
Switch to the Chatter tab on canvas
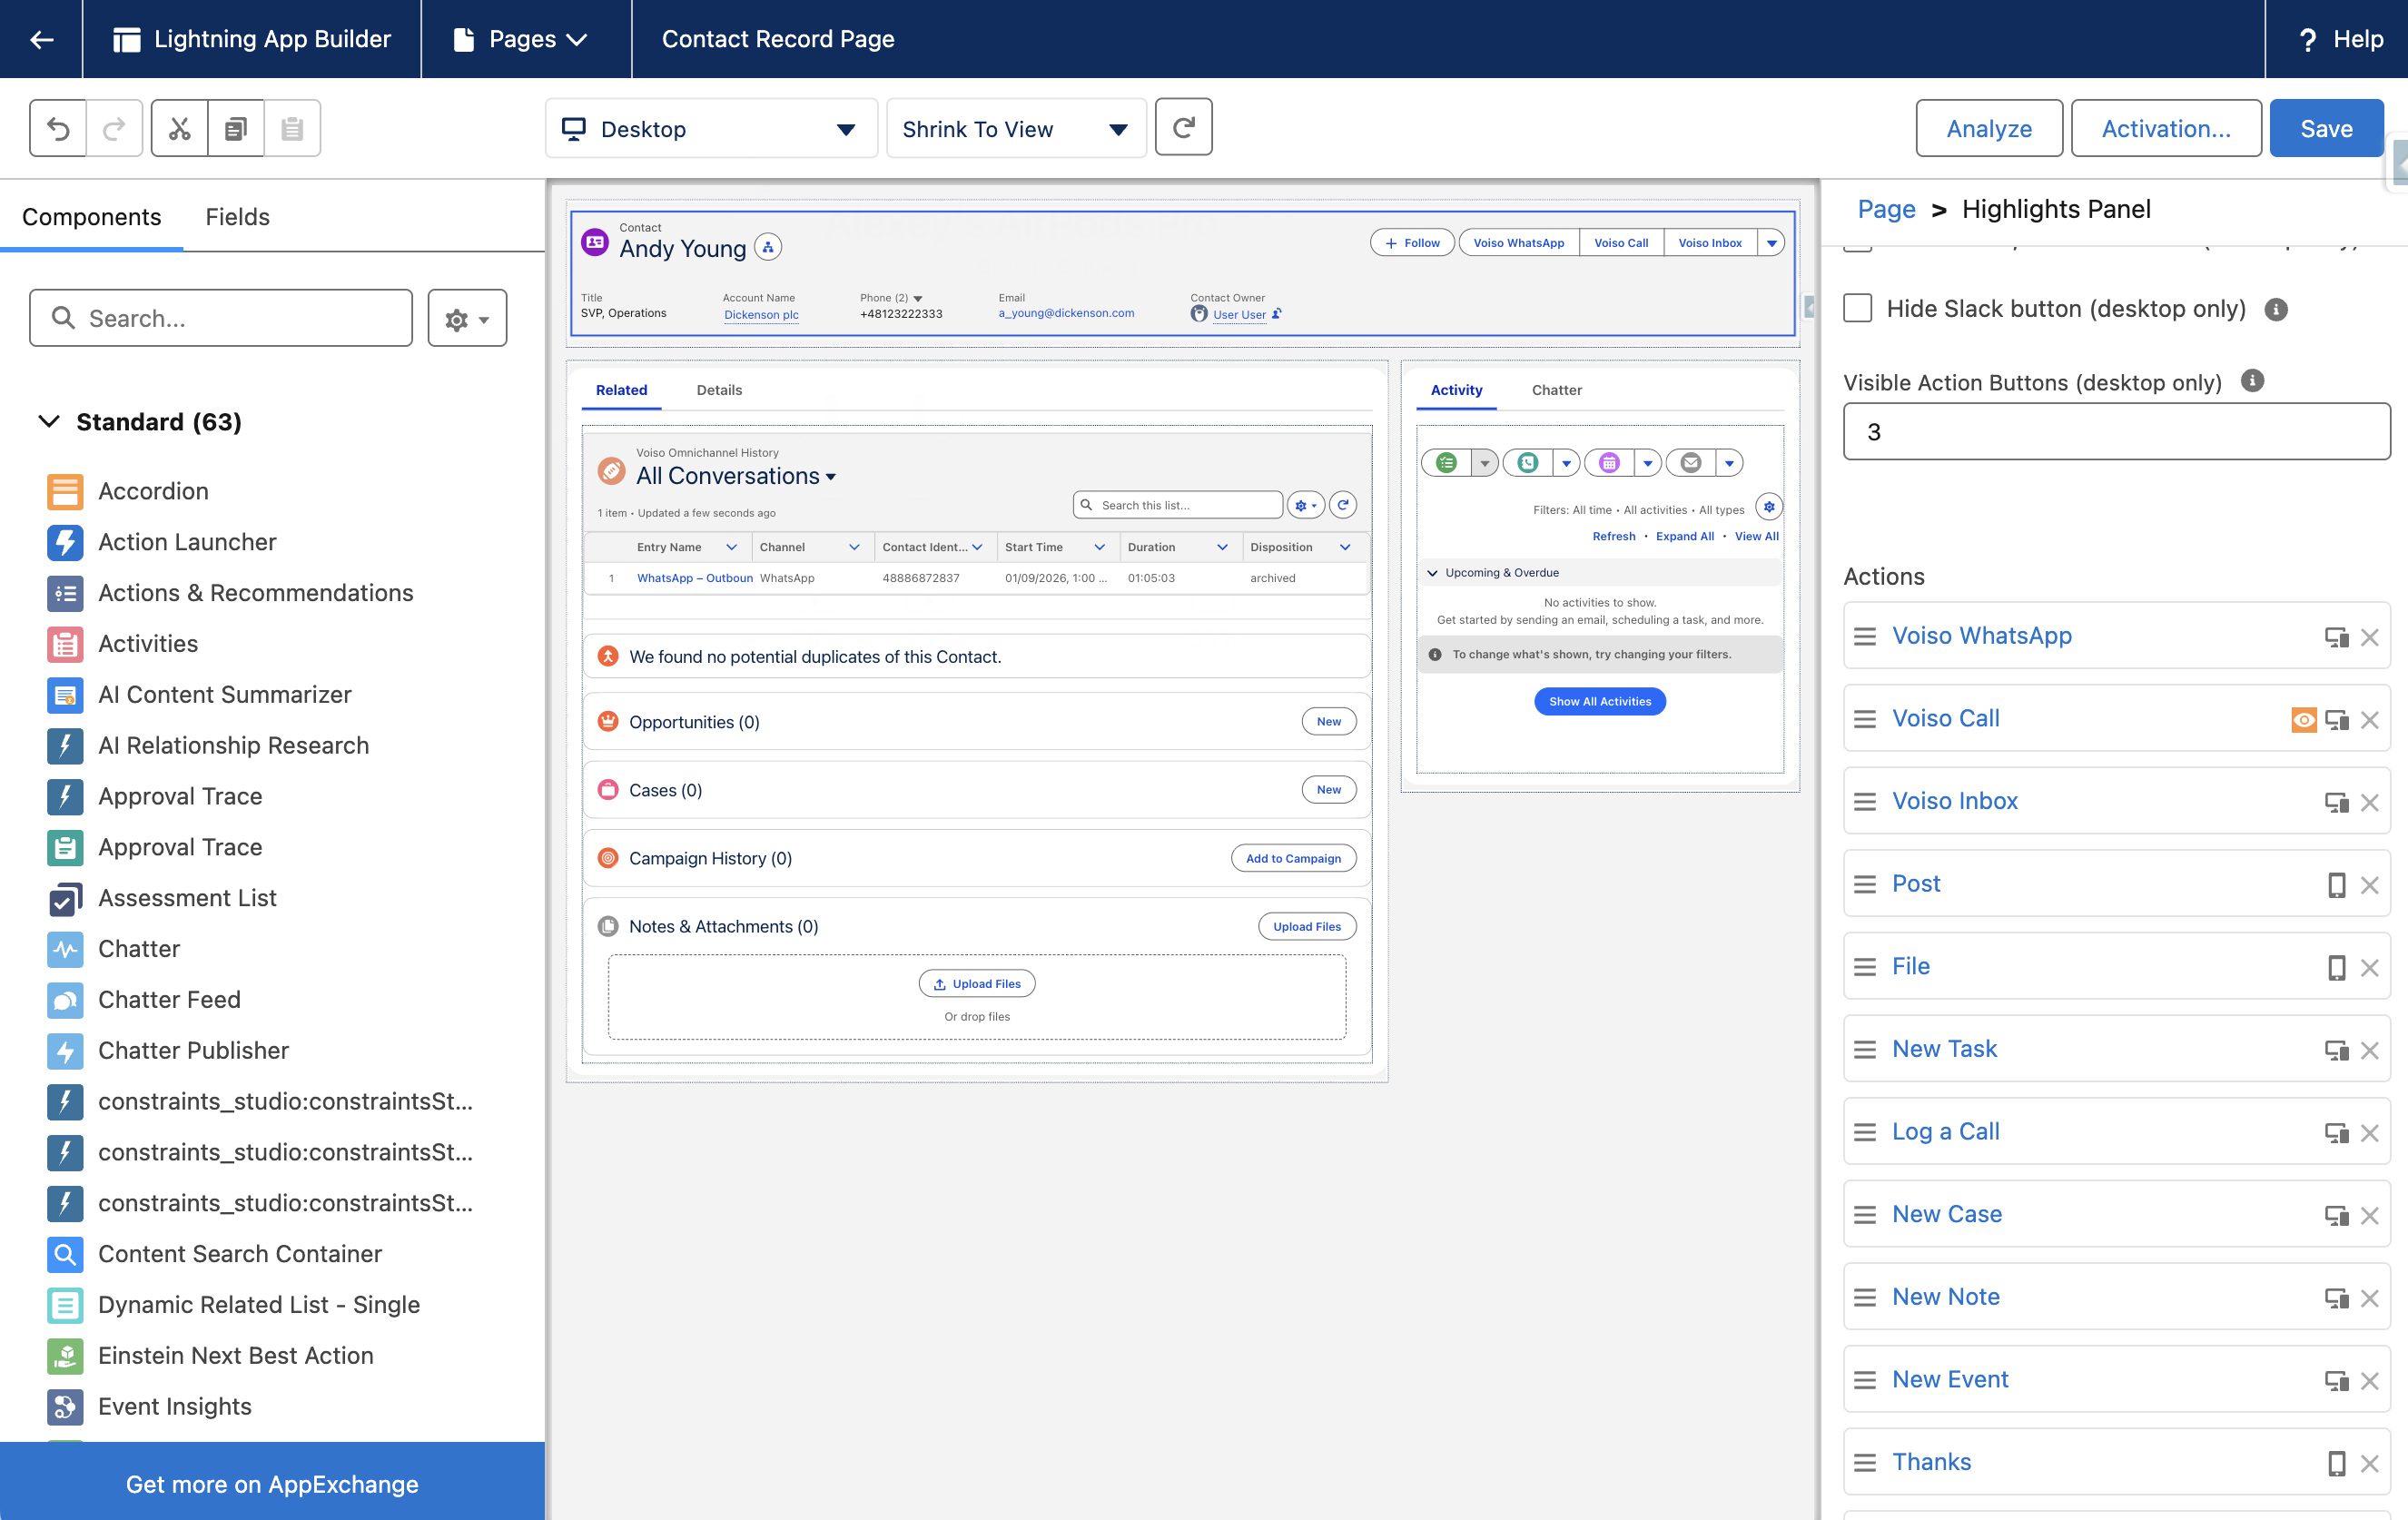click(x=1556, y=390)
